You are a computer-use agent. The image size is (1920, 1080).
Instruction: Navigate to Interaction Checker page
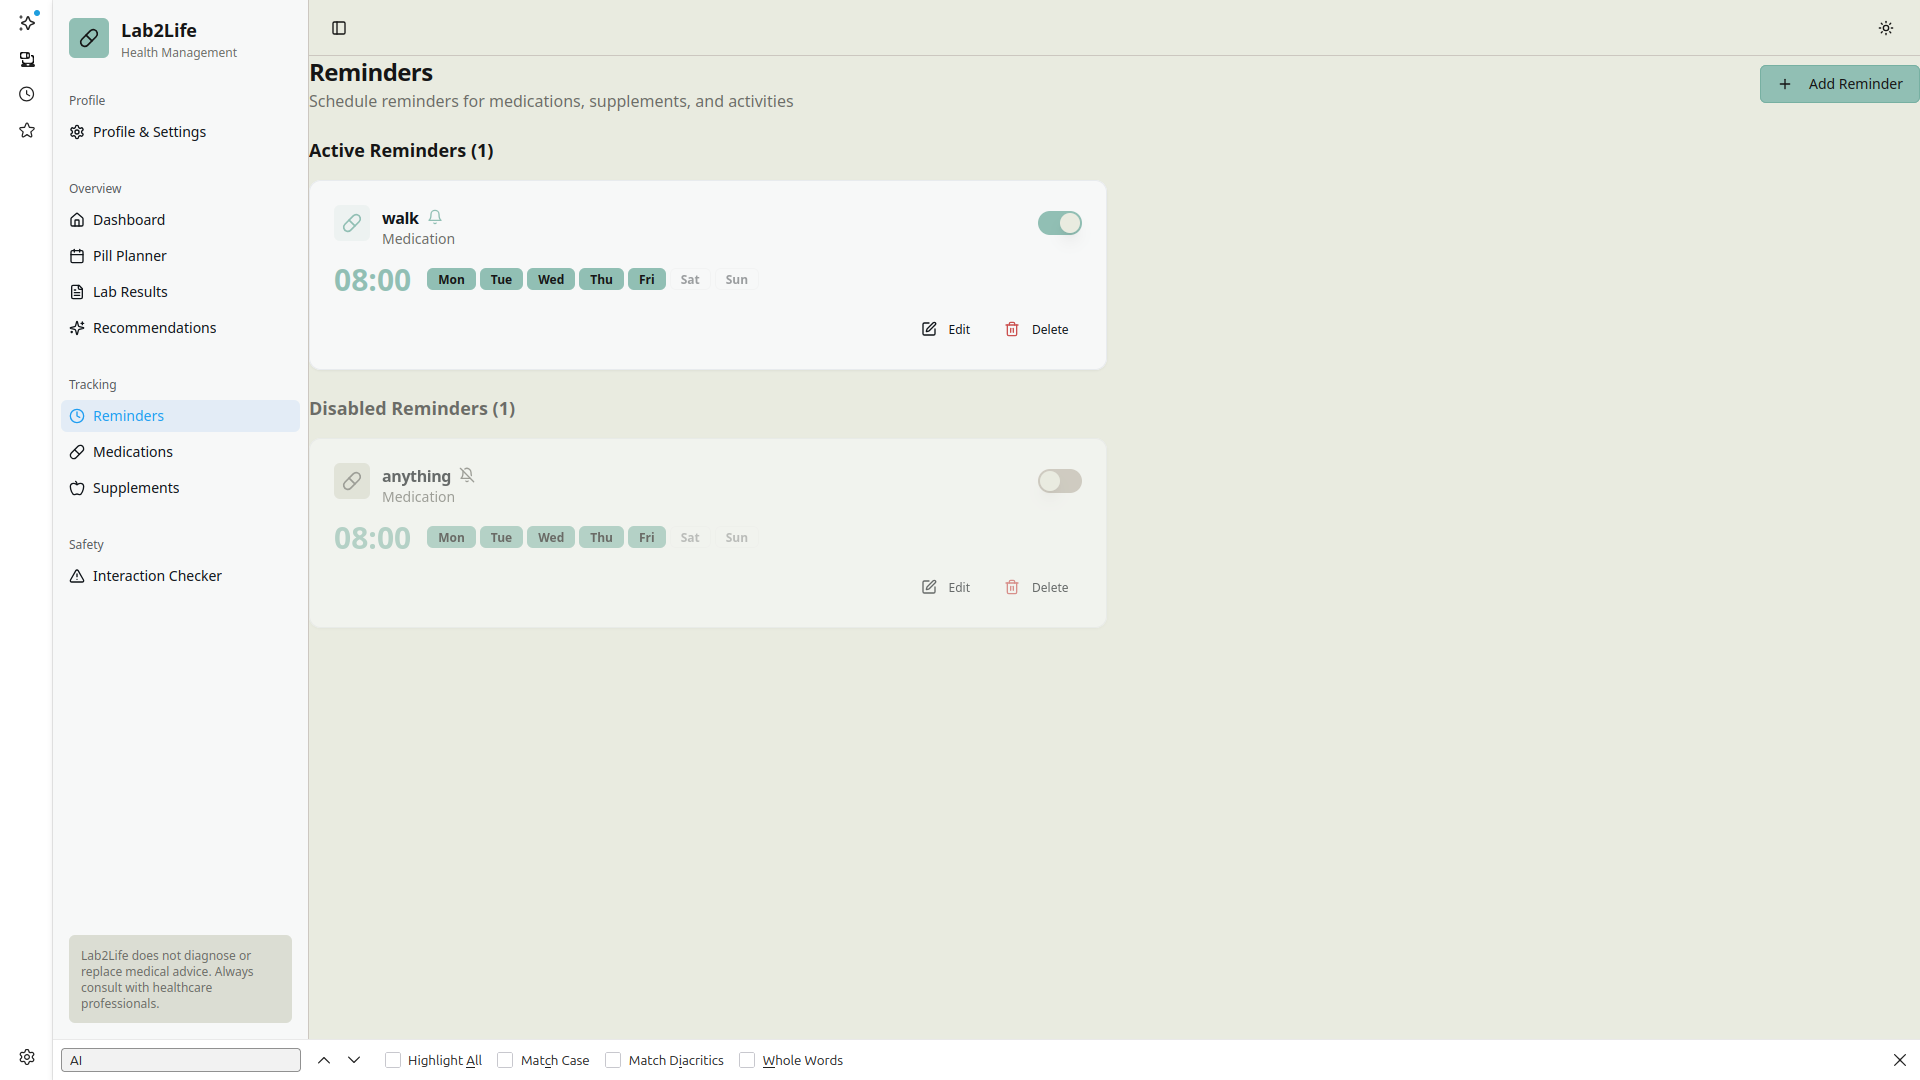(157, 576)
